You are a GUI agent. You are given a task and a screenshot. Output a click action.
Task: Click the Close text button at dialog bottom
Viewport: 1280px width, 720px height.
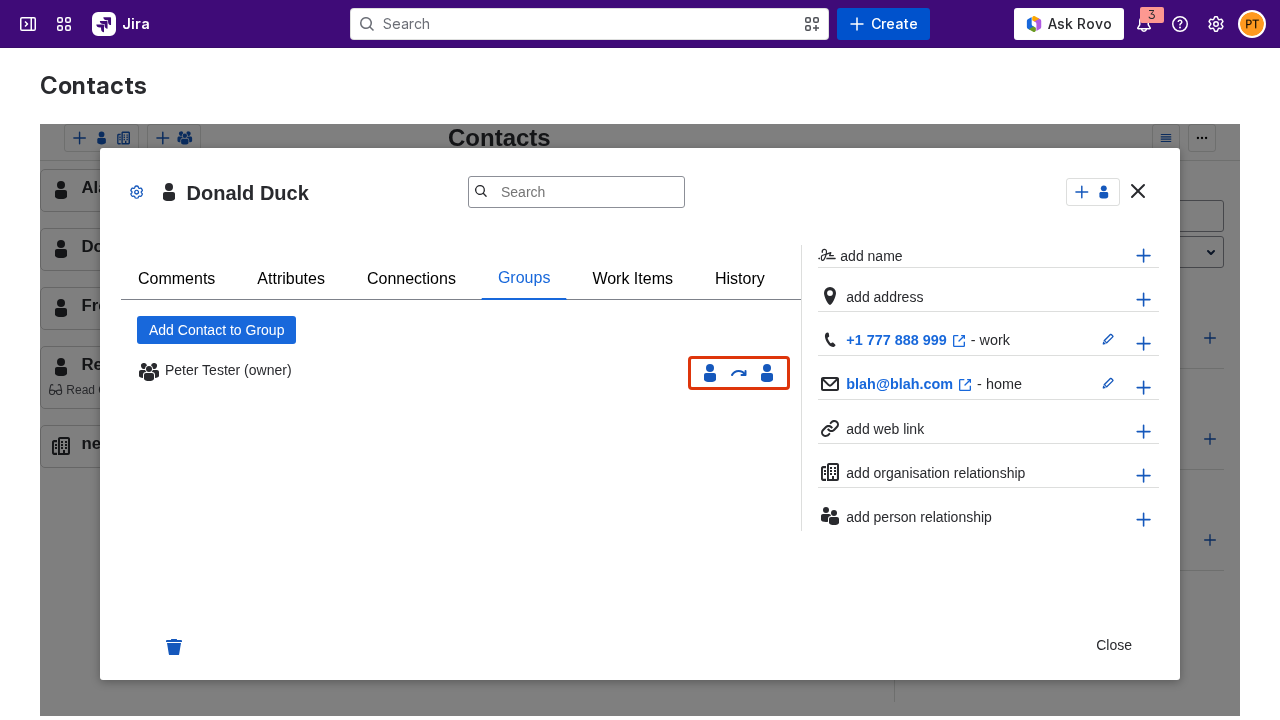coord(1114,645)
